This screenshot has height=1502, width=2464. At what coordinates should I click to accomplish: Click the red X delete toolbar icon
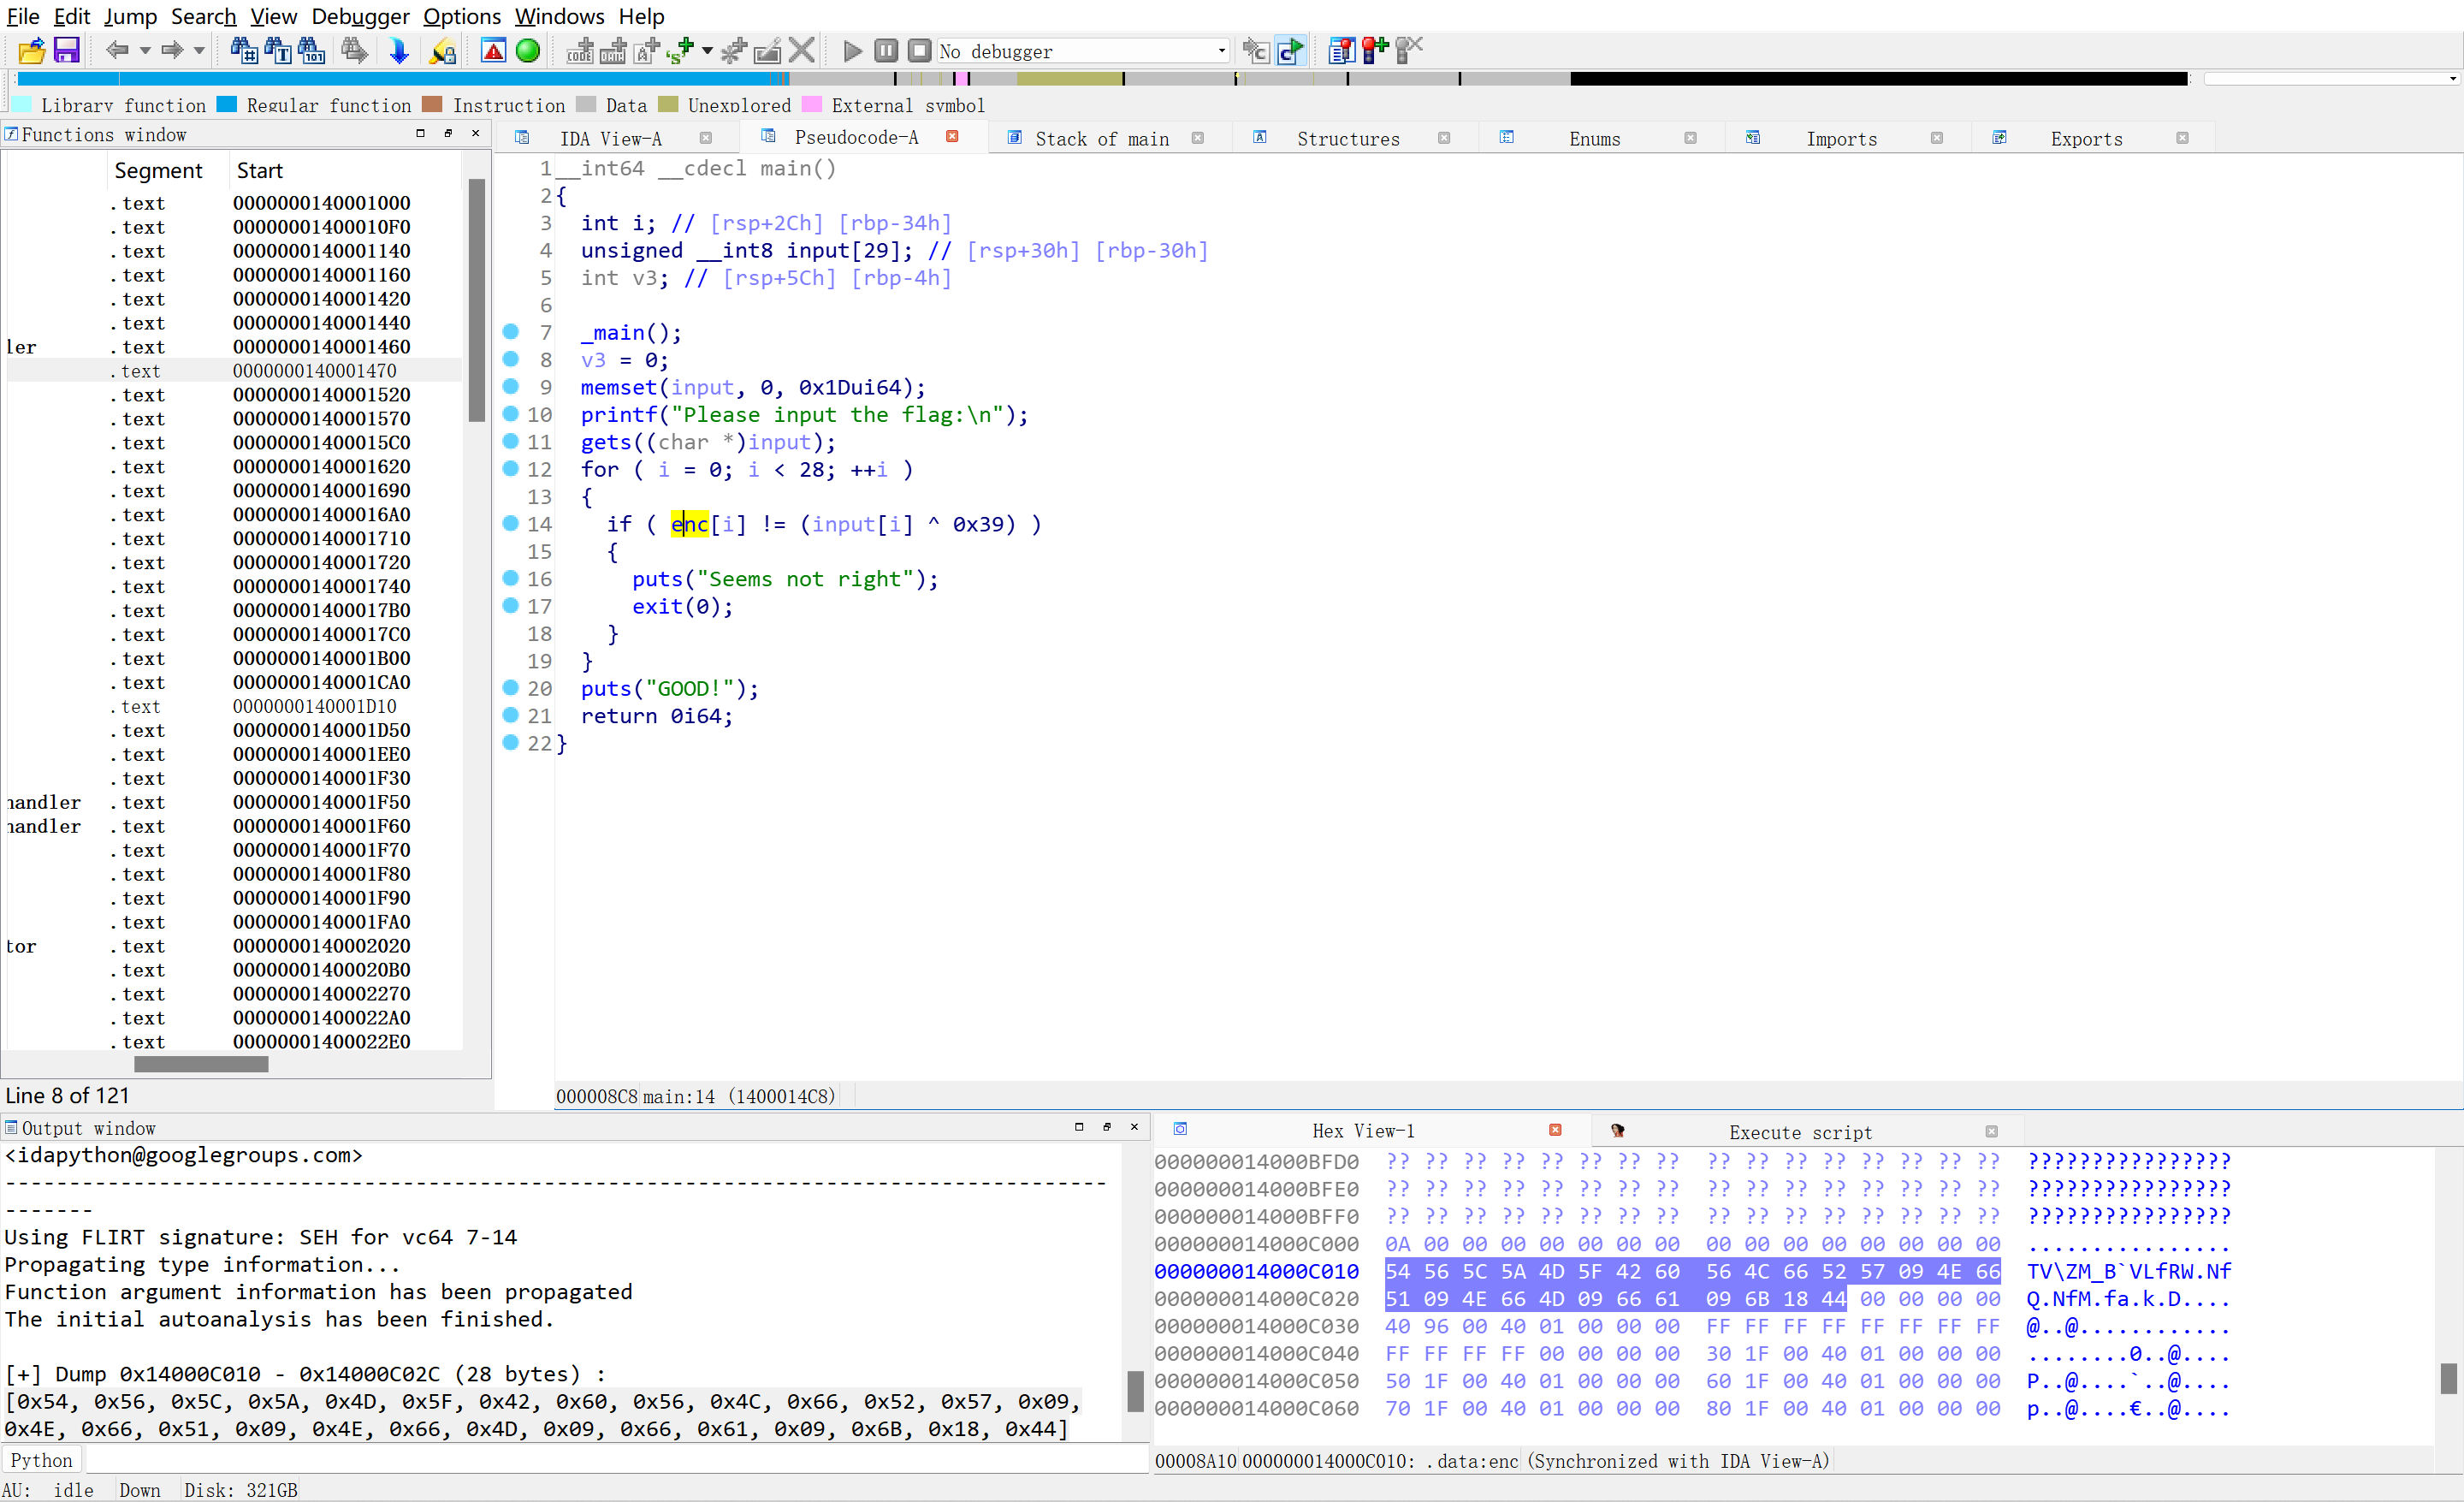[x=801, y=50]
